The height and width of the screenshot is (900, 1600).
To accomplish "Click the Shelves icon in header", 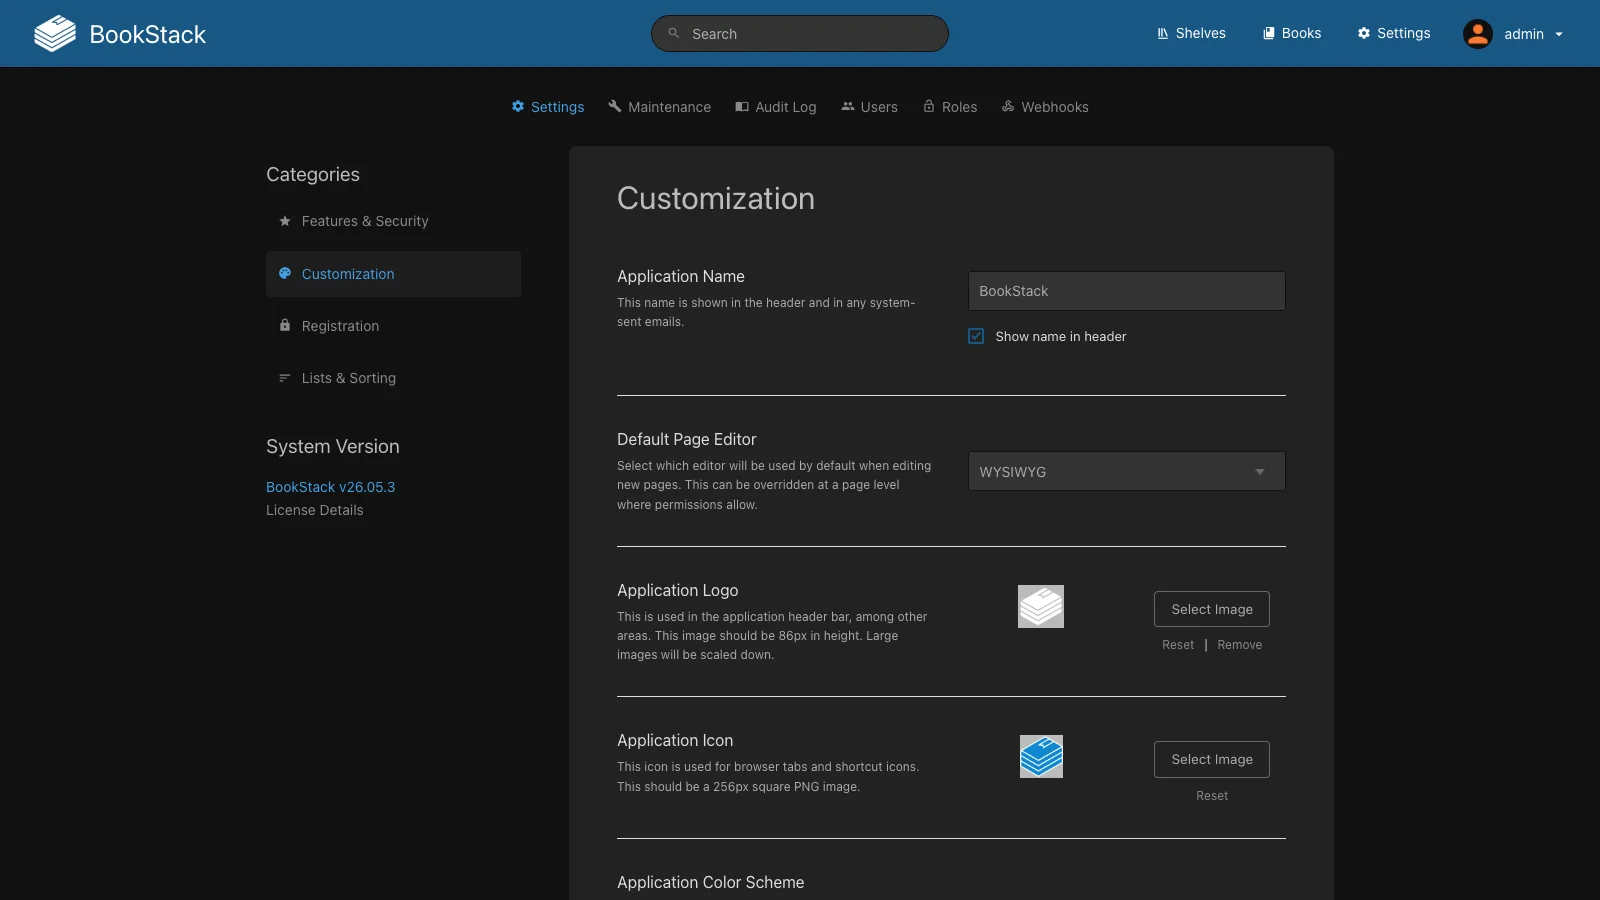I will click(x=1163, y=34).
